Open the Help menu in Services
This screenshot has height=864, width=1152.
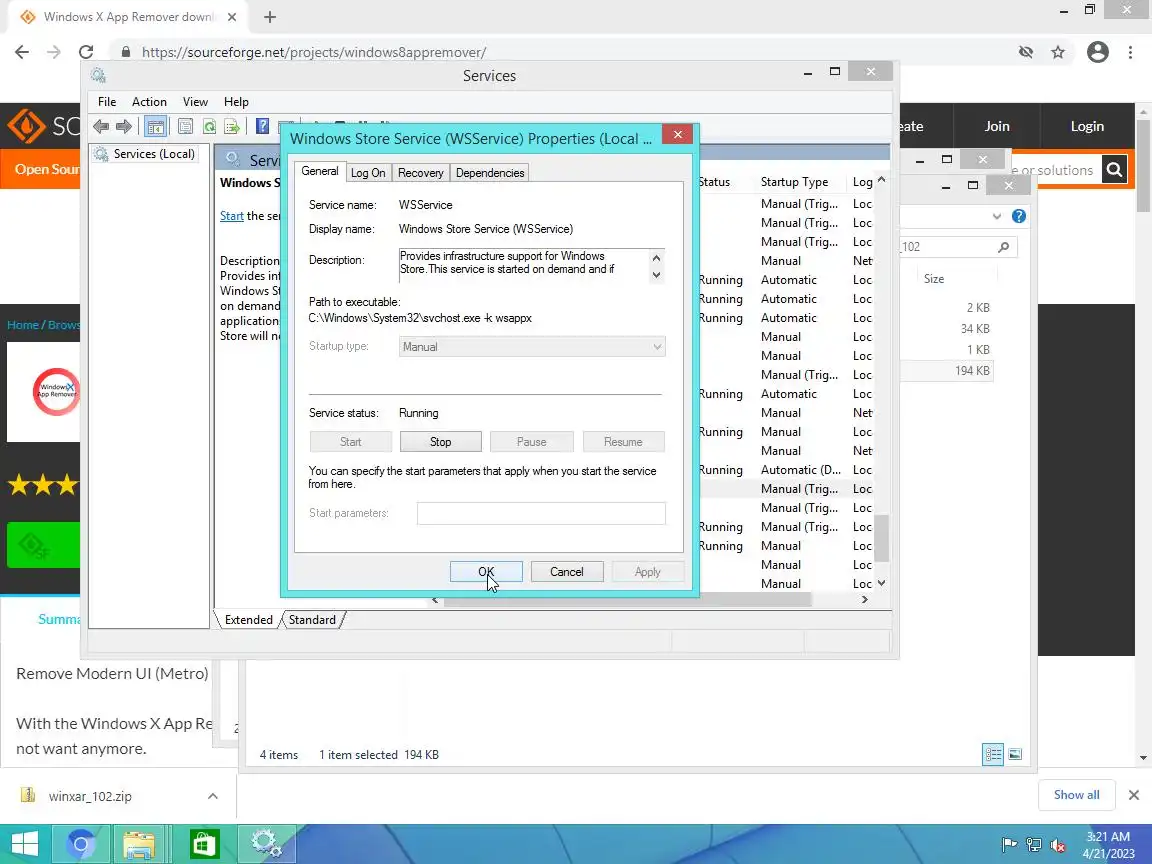(x=236, y=101)
